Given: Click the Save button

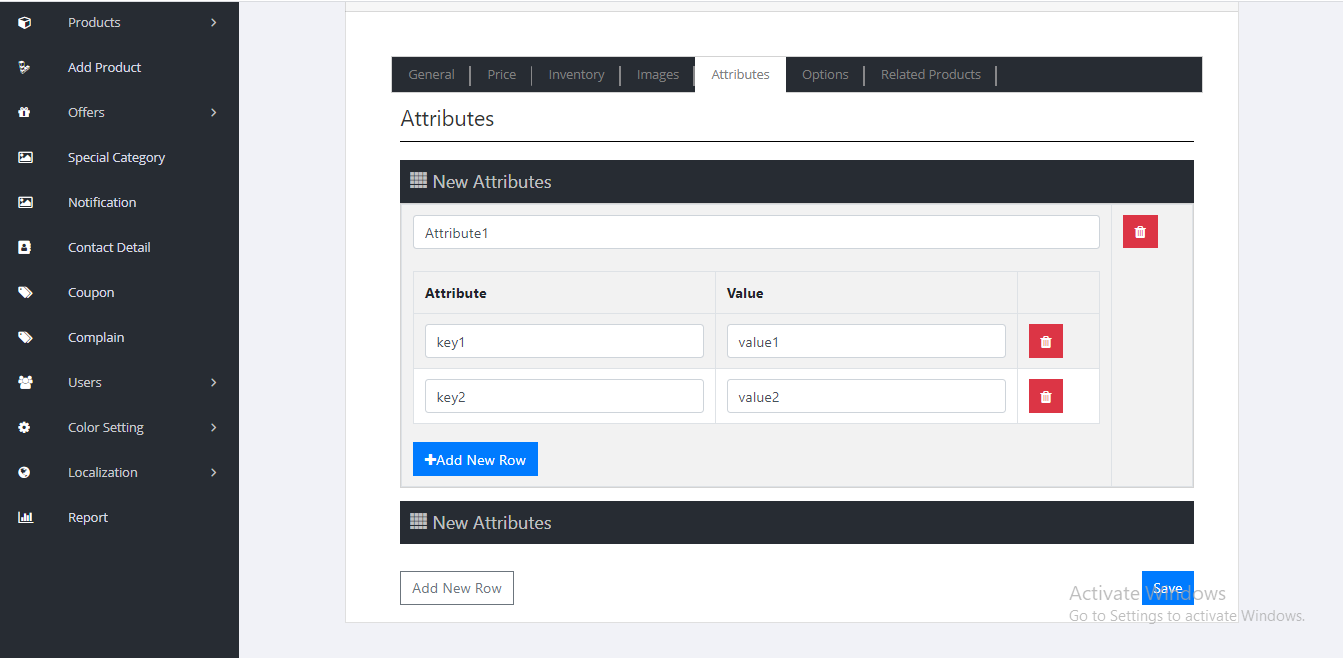Looking at the screenshot, I should 1167,588.
